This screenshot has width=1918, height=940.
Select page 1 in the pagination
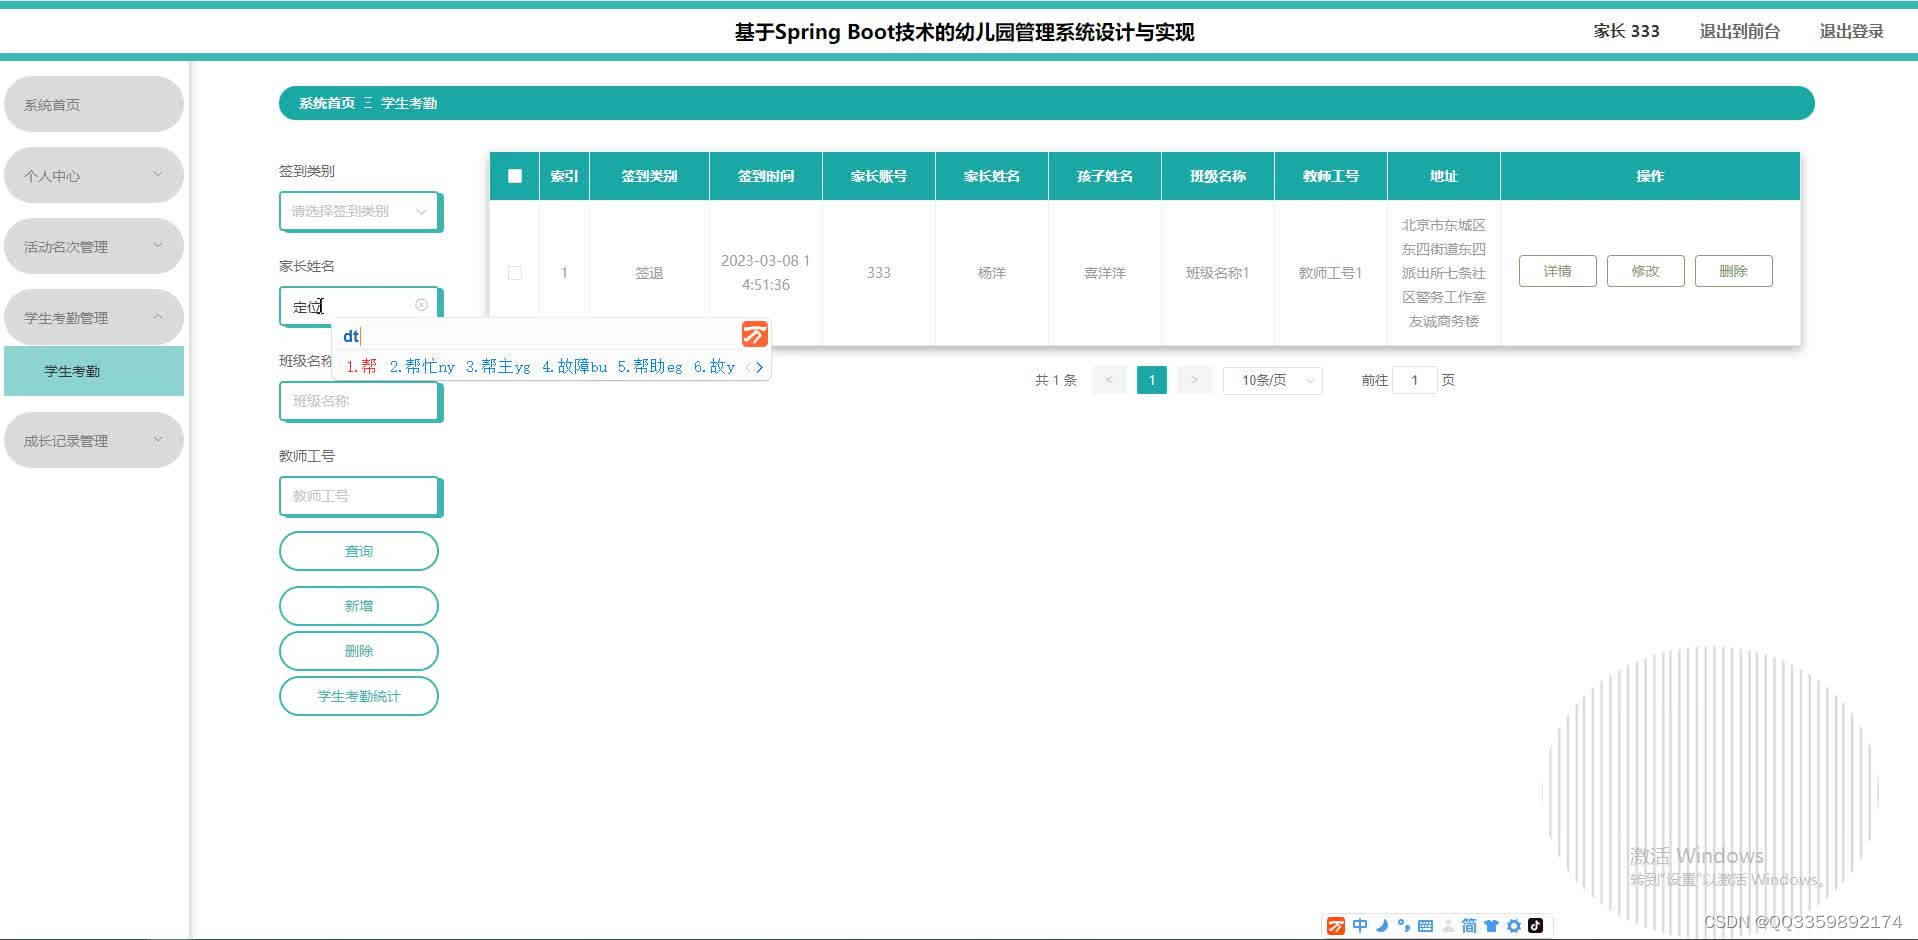tap(1152, 380)
